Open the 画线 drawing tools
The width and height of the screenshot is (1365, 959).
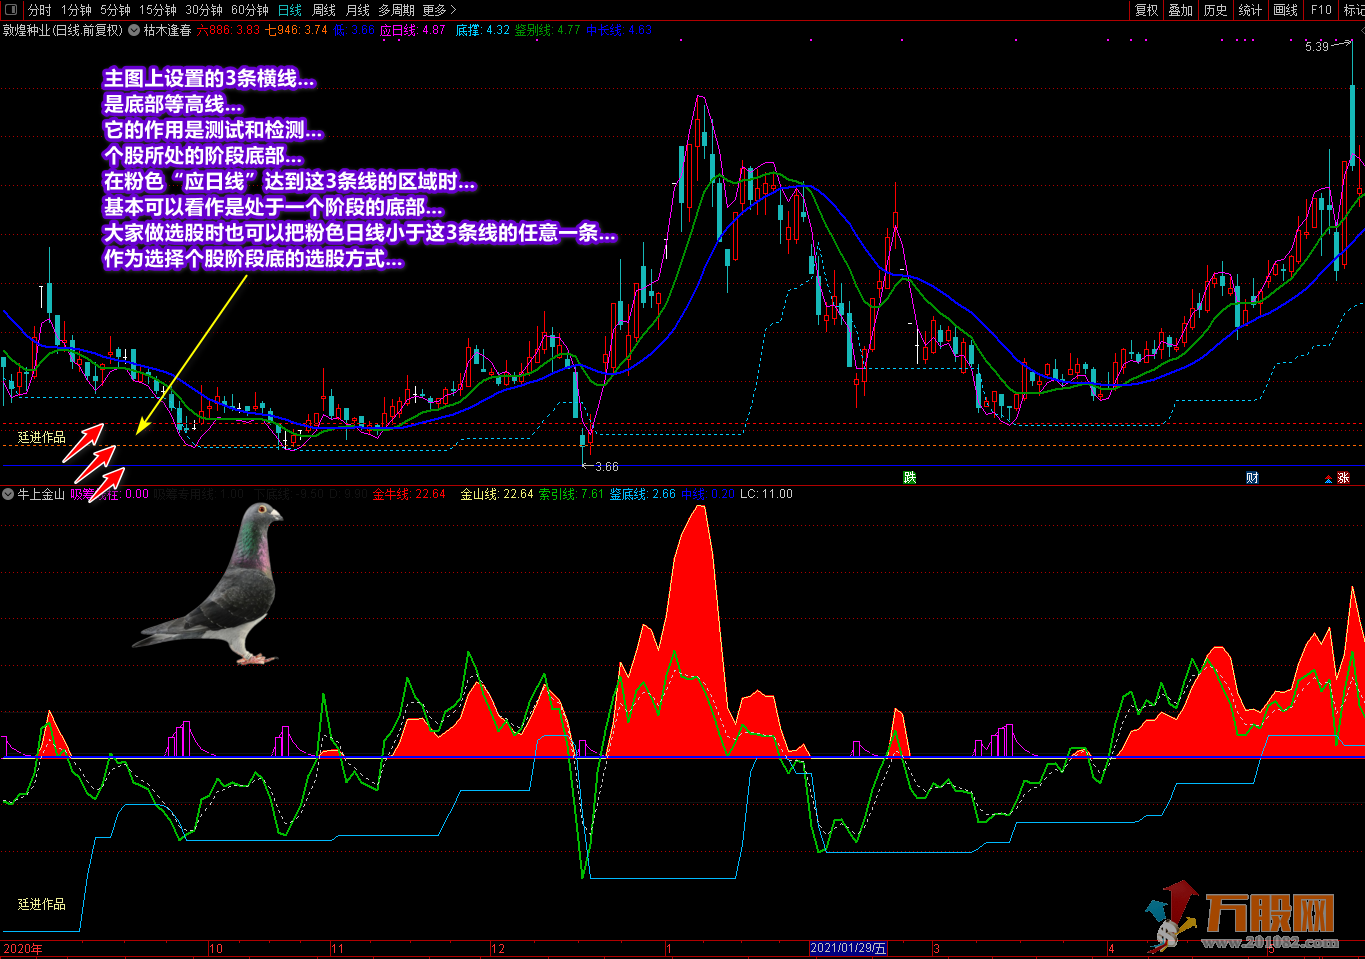tap(1285, 10)
